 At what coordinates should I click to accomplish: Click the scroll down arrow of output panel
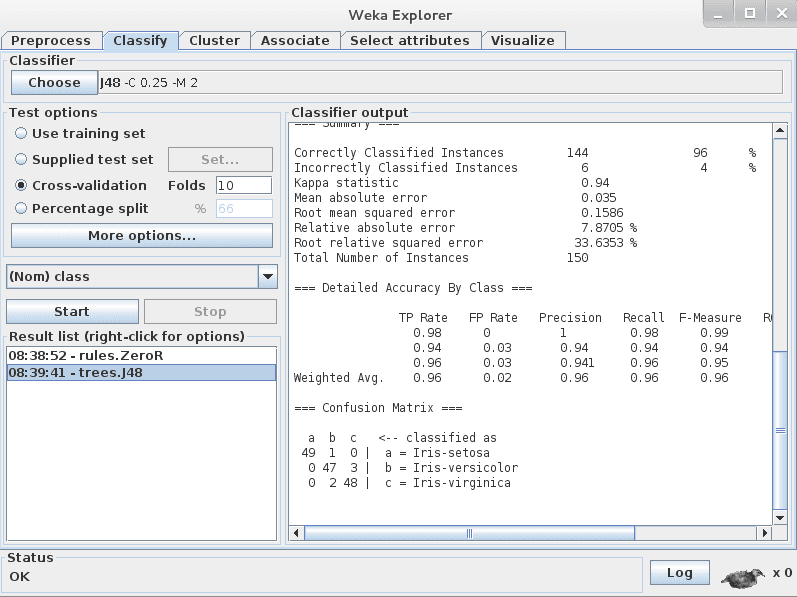pyautogui.click(x=780, y=517)
